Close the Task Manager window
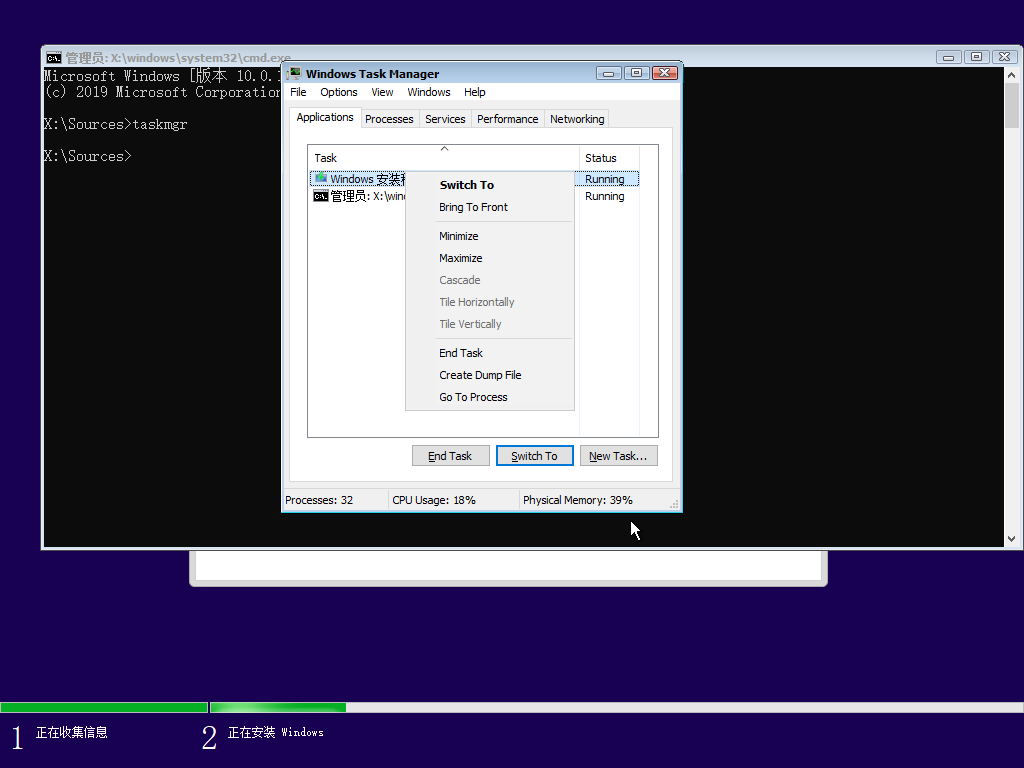 664,73
